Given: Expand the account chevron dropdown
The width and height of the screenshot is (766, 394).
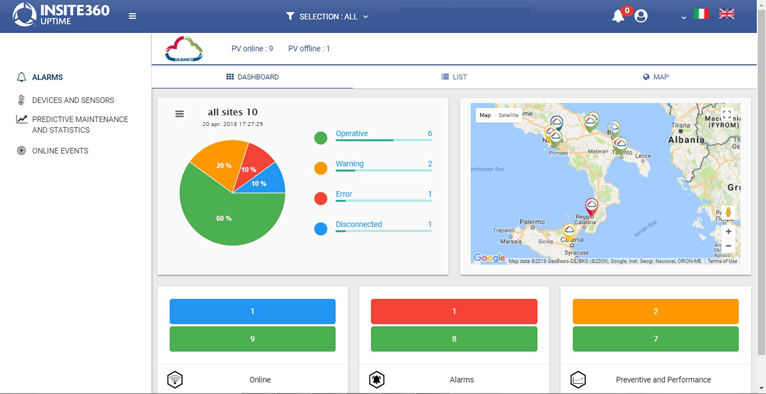Looking at the screenshot, I should point(683,18).
